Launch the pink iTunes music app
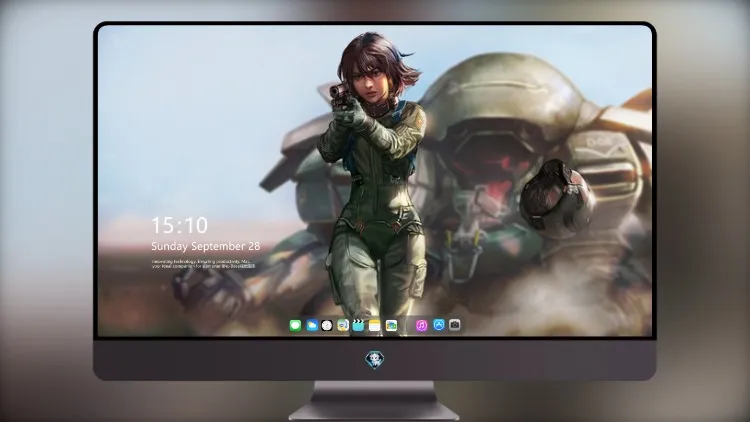Image resolution: width=750 pixels, height=422 pixels. coord(421,325)
